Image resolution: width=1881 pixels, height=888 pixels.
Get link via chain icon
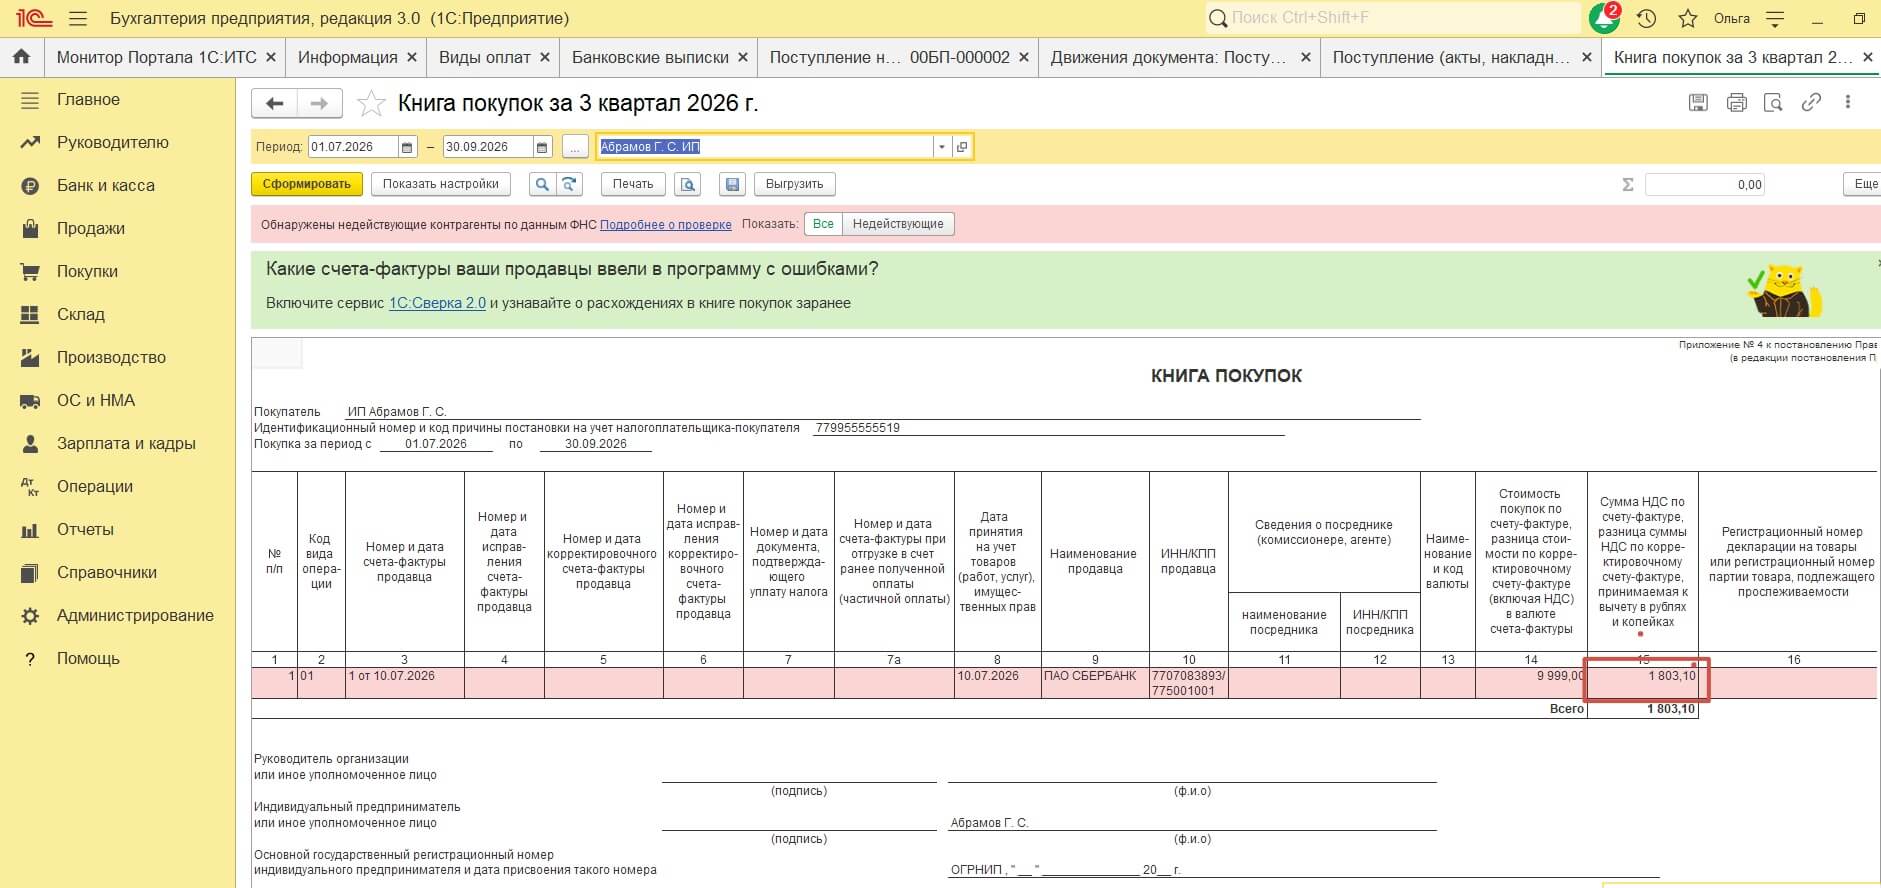1811,102
